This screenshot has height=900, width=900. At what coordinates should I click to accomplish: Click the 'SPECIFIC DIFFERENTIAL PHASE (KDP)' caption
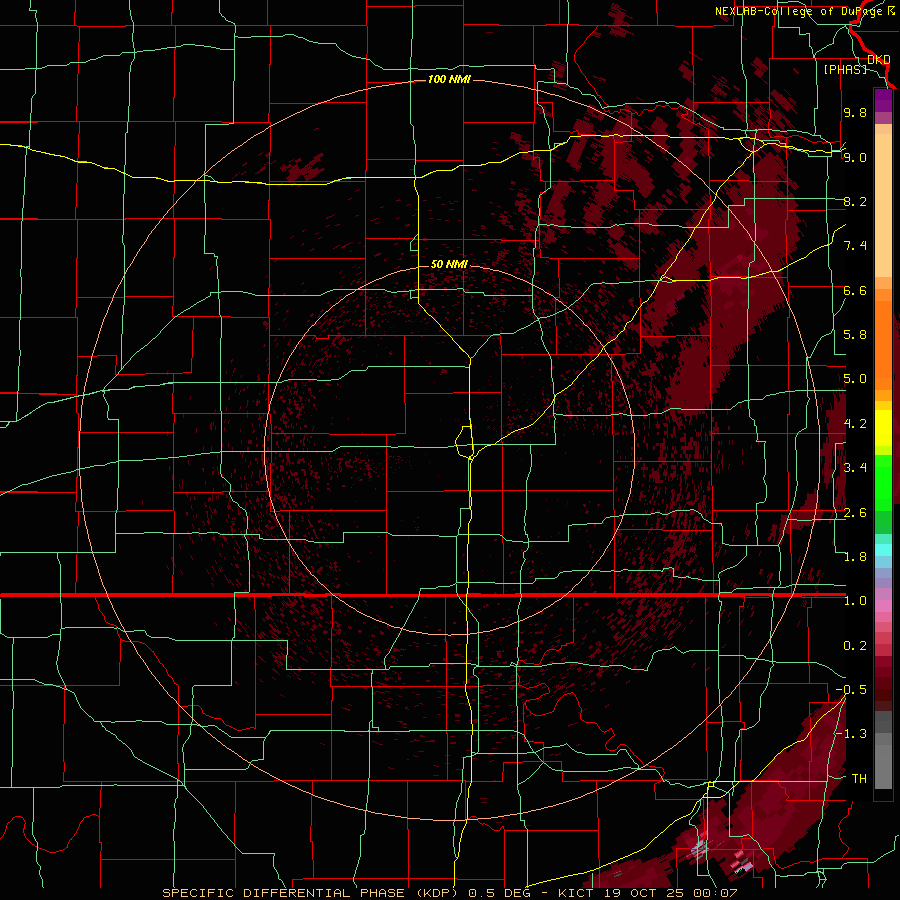click(313, 893)
